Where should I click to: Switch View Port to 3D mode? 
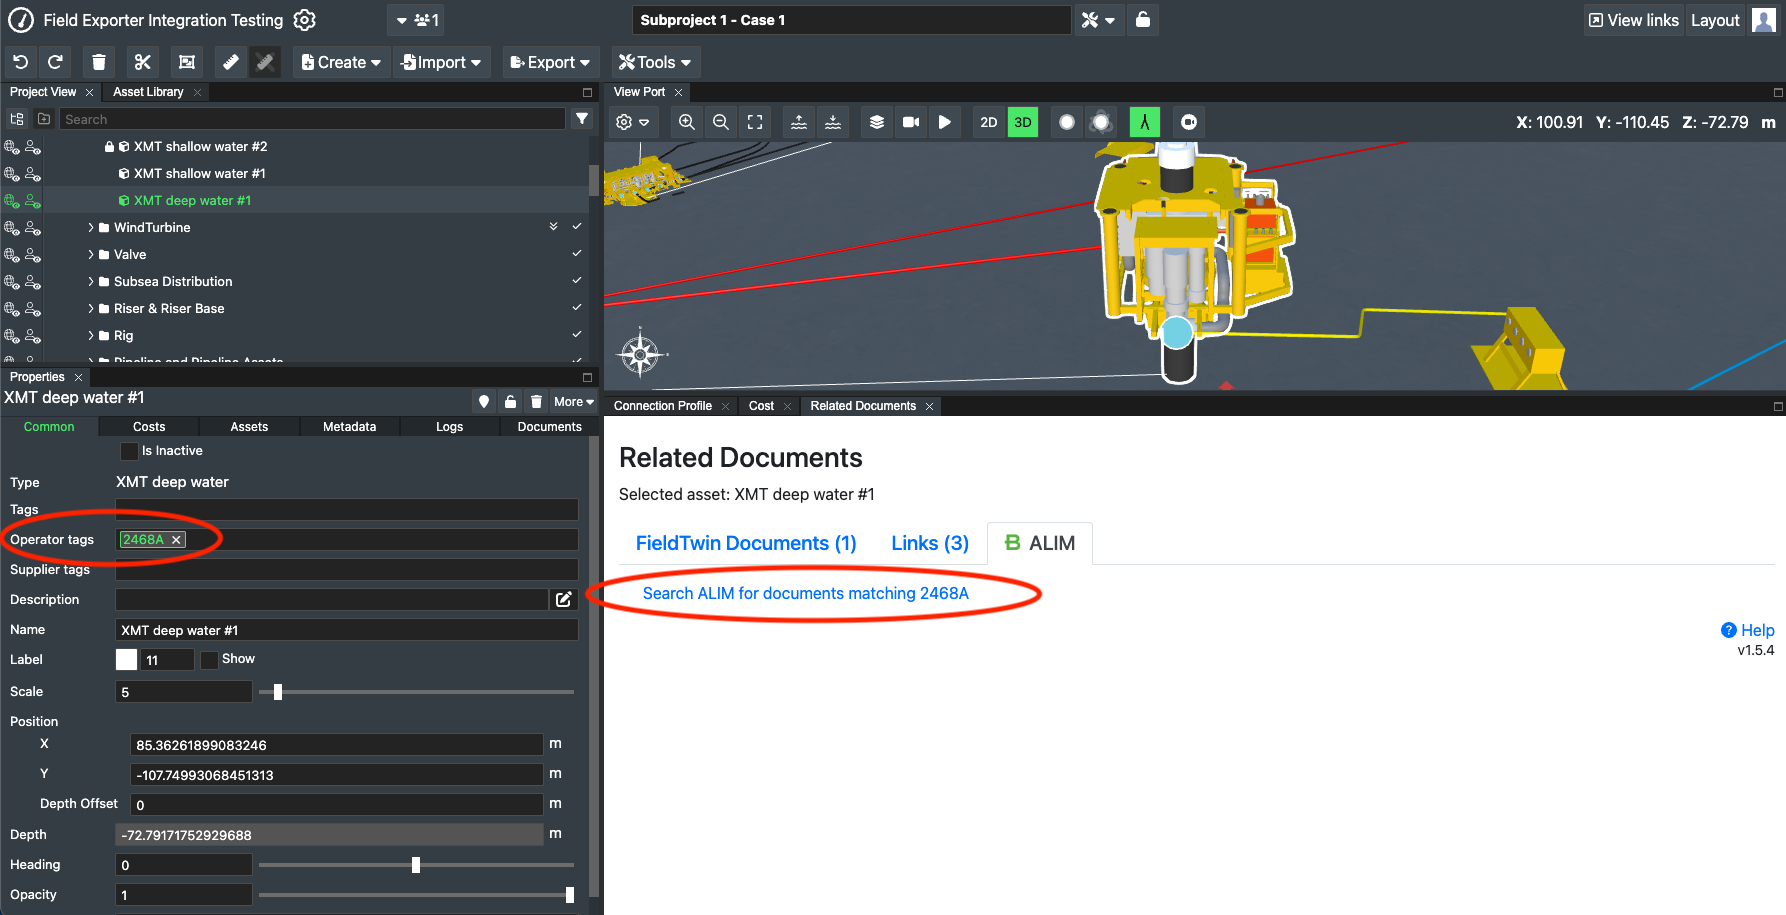pos(1023,122)
